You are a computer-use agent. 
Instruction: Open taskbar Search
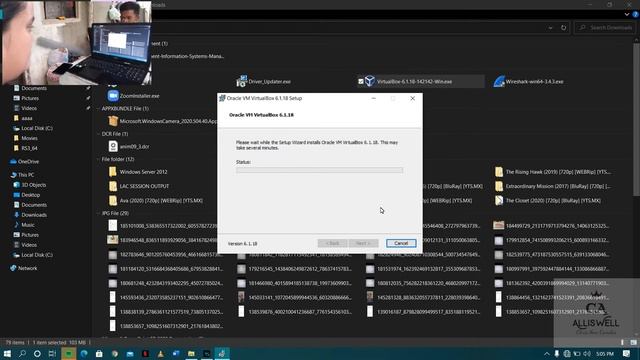22,353
